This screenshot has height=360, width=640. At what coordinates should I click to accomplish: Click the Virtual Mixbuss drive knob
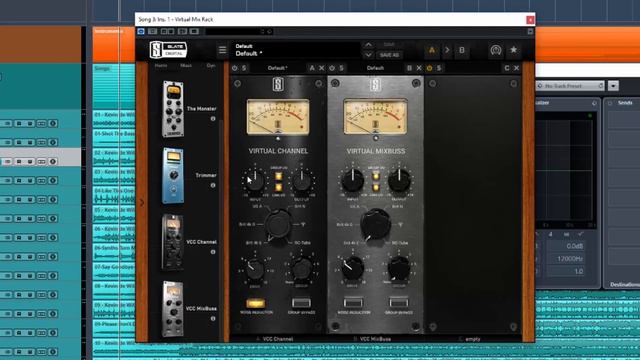353,269
